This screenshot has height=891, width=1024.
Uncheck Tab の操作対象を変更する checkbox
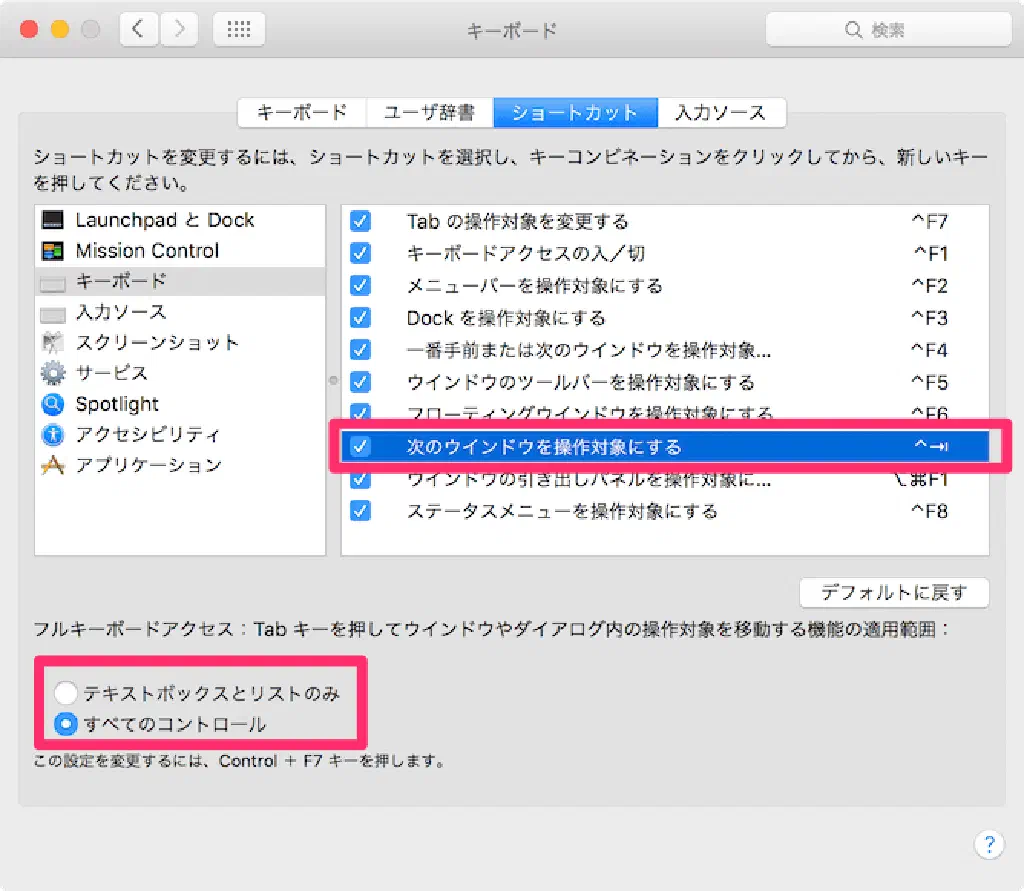[x=361, y=222]
